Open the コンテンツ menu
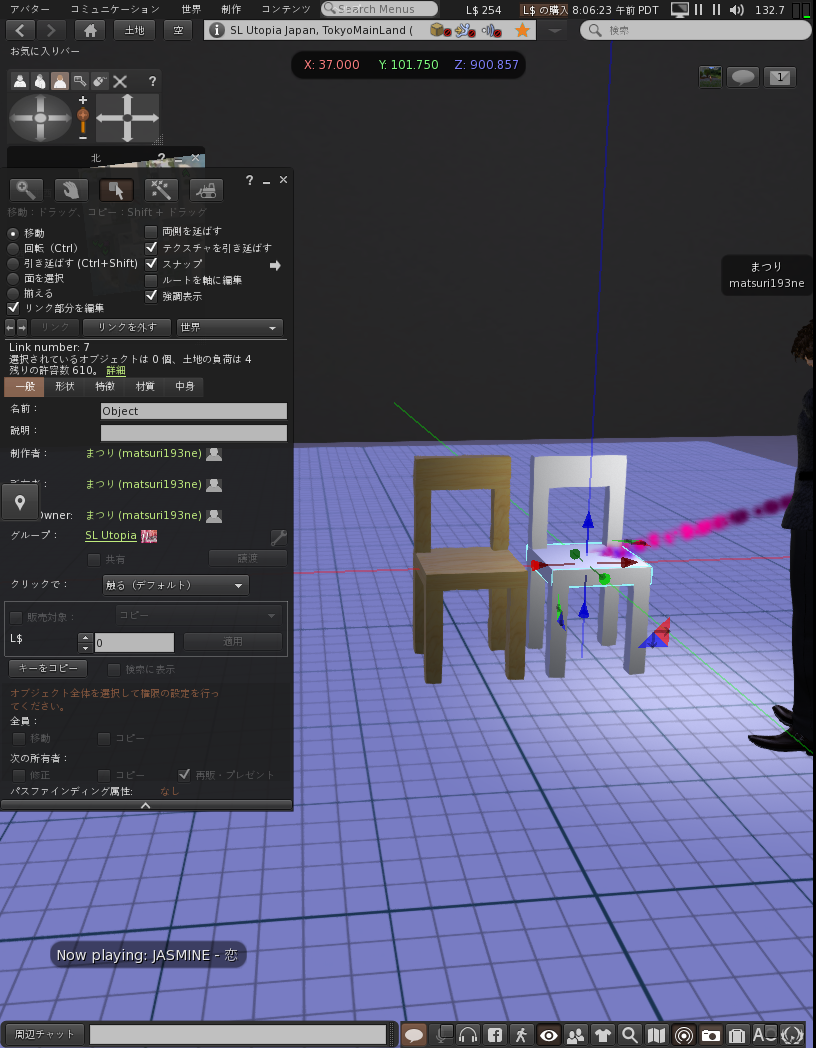The image size is (816, 1048). (x=286, y=9)
